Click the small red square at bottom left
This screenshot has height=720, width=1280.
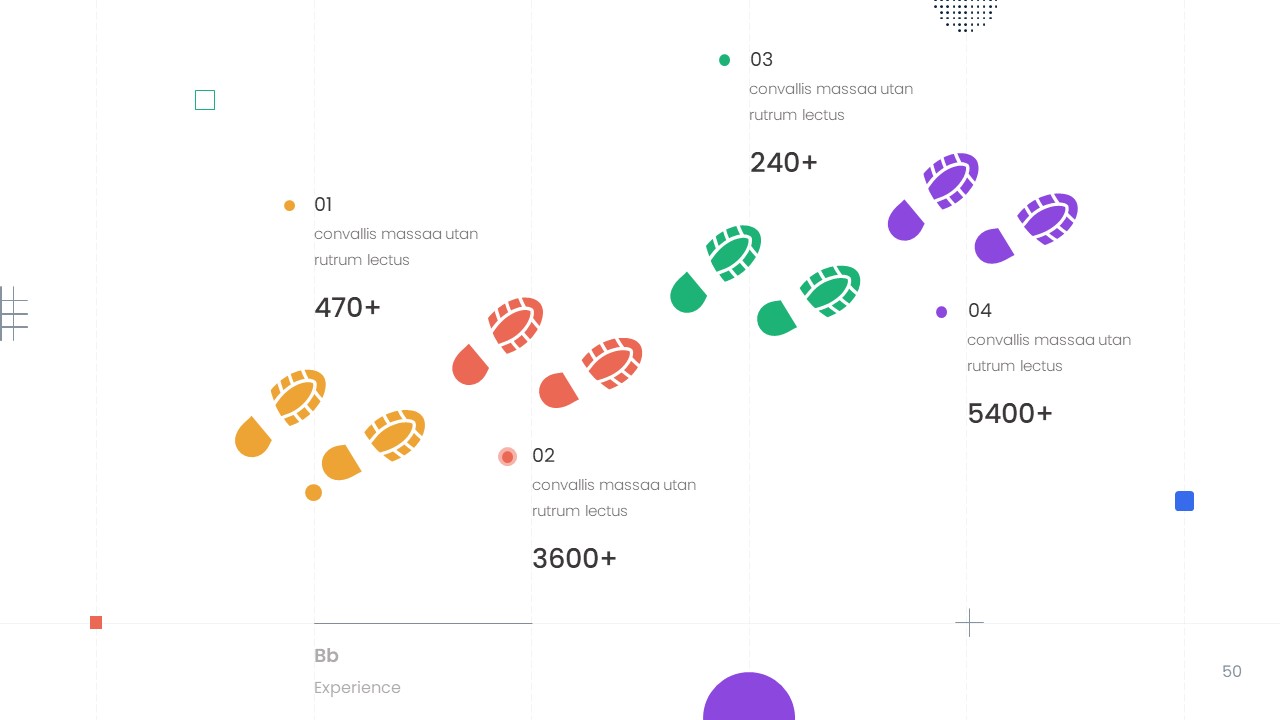(96, 623)
